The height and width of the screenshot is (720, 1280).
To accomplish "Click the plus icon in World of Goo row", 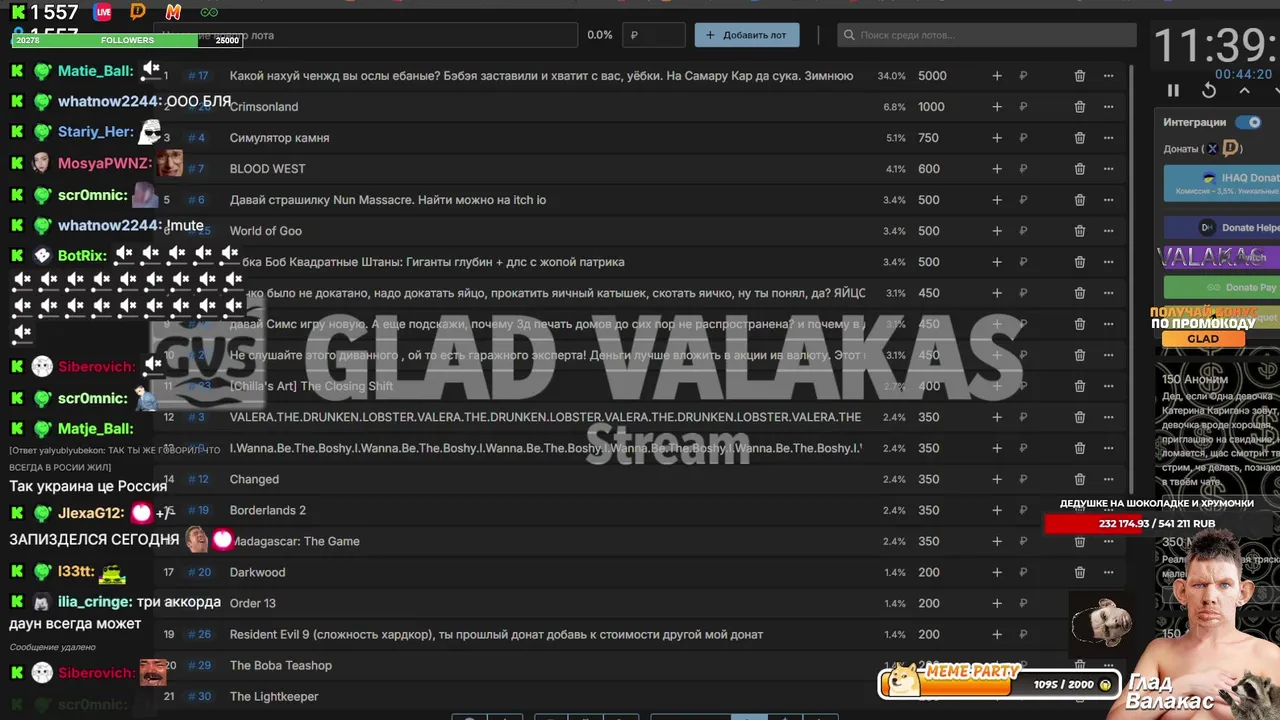I will click(997, 231).
